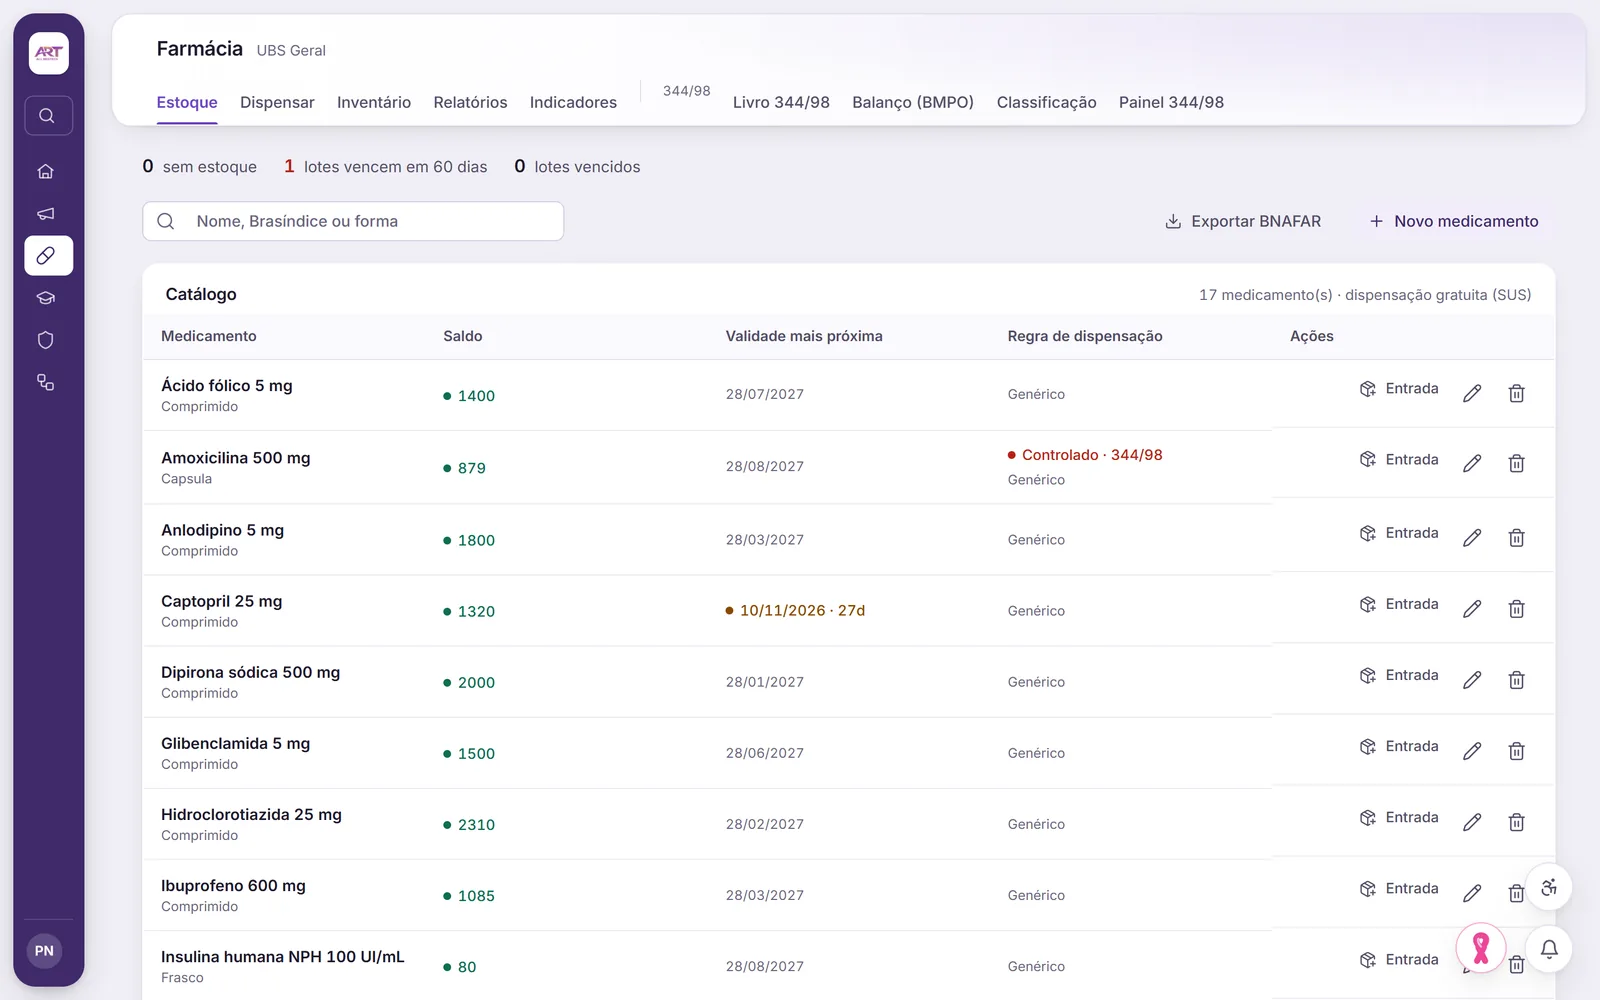Delete Dipirona sódica 500 mg trash icon
The image size is (1600, 1000).
[1516, 680]
